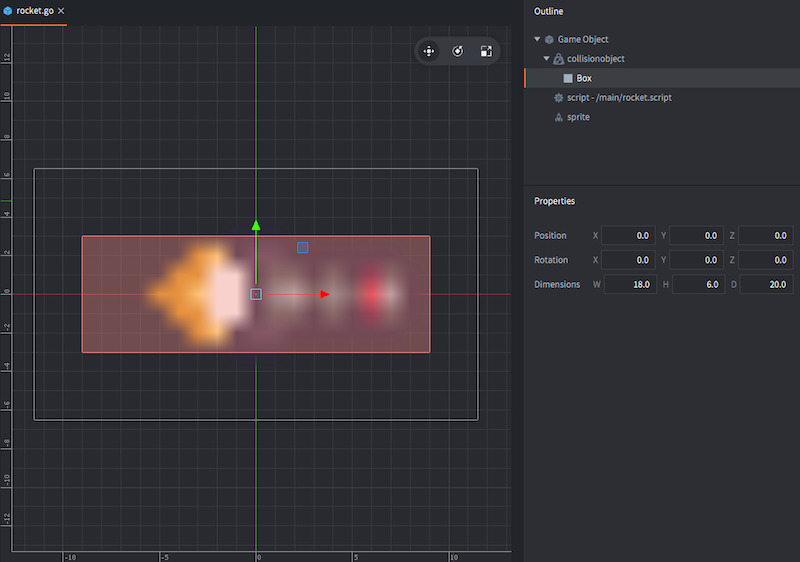
Task: Select script - /main/rocket.script item
Action: coord(619,97)
